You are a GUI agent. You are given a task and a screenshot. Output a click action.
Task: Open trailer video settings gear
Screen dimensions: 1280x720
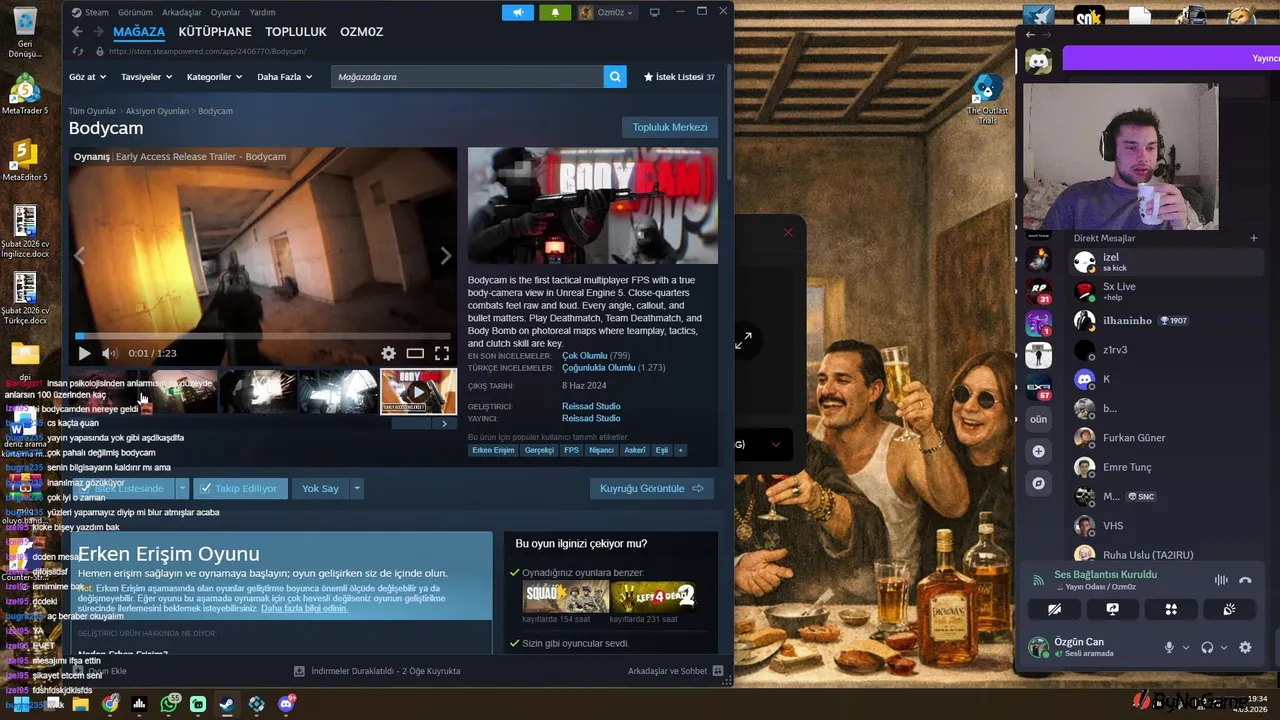[388, 353]
